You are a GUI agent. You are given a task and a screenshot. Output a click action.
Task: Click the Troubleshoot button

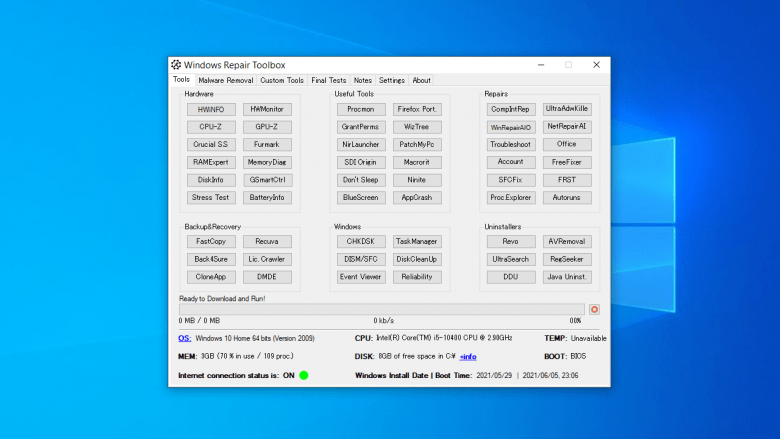511,145
